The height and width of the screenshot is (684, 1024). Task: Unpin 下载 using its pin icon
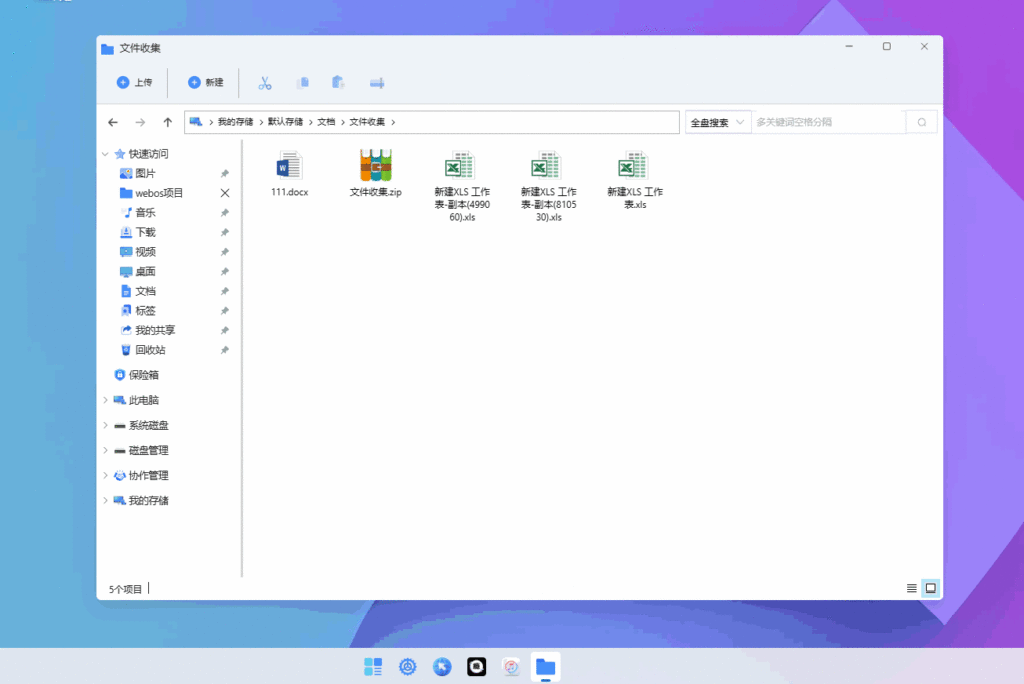[225, 233]
